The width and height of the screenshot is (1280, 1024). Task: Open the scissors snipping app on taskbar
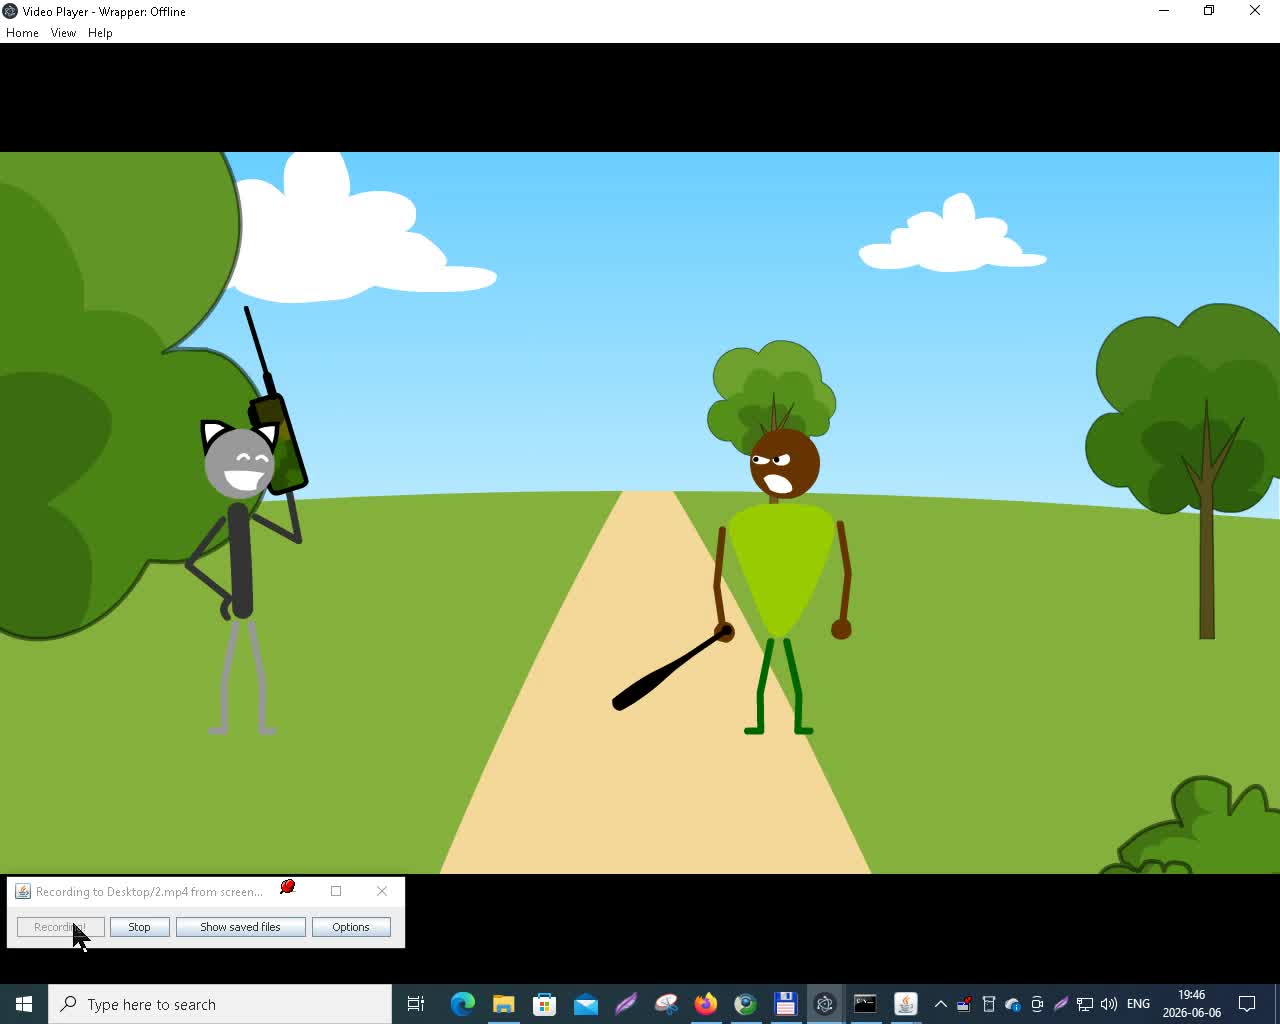click(666, 1004)
